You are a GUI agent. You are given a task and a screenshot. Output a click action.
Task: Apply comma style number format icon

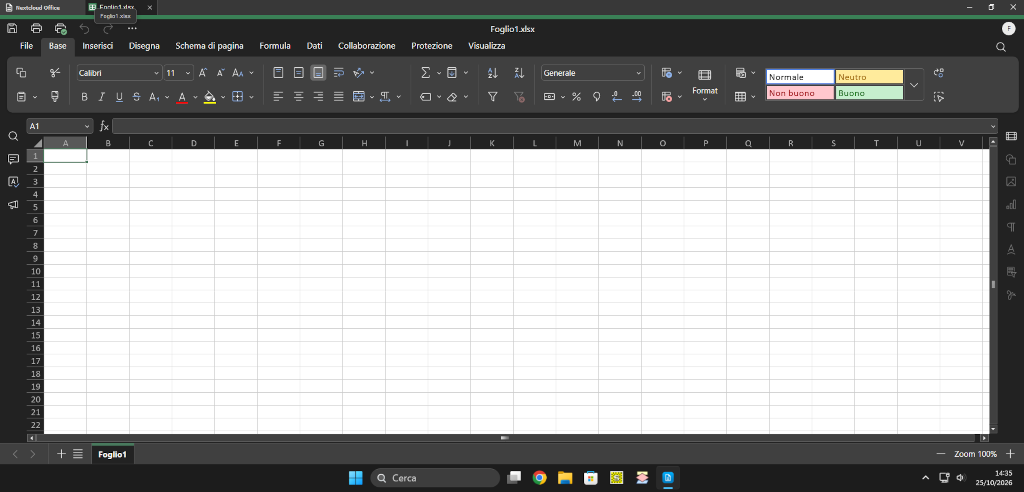tap(596, 97)
